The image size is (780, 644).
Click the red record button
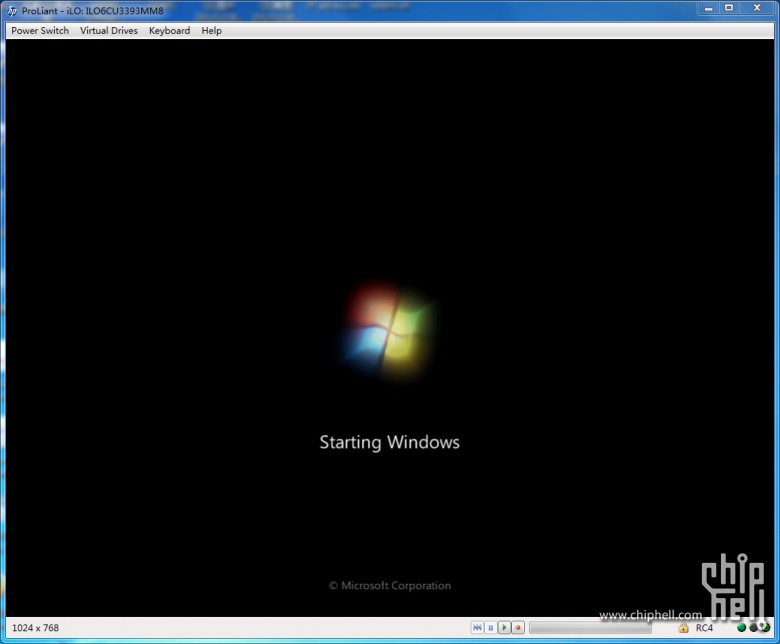click(x=518, y=628)
